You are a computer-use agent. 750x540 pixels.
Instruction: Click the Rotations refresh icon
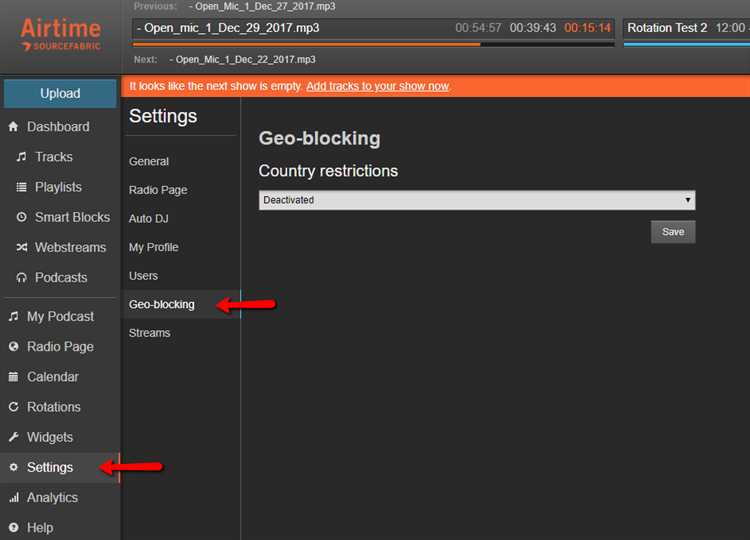(x=13, y=407)
